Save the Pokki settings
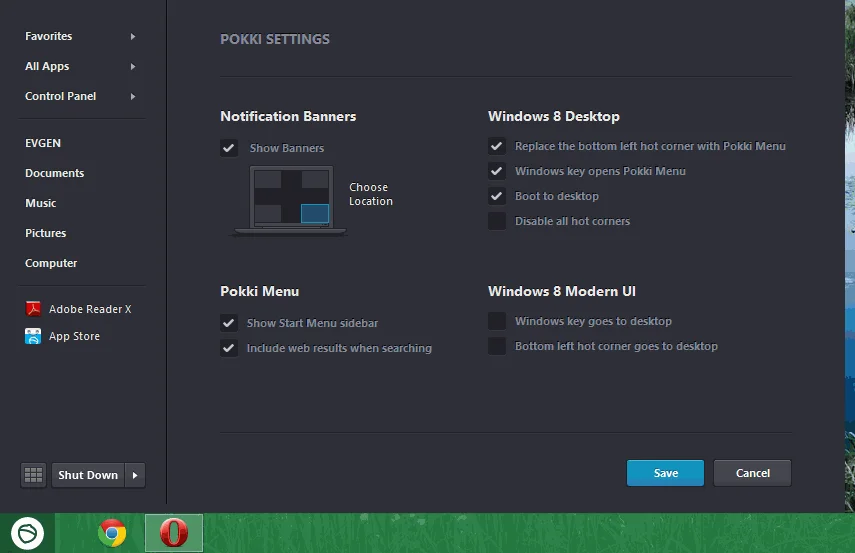 [665, 473]
